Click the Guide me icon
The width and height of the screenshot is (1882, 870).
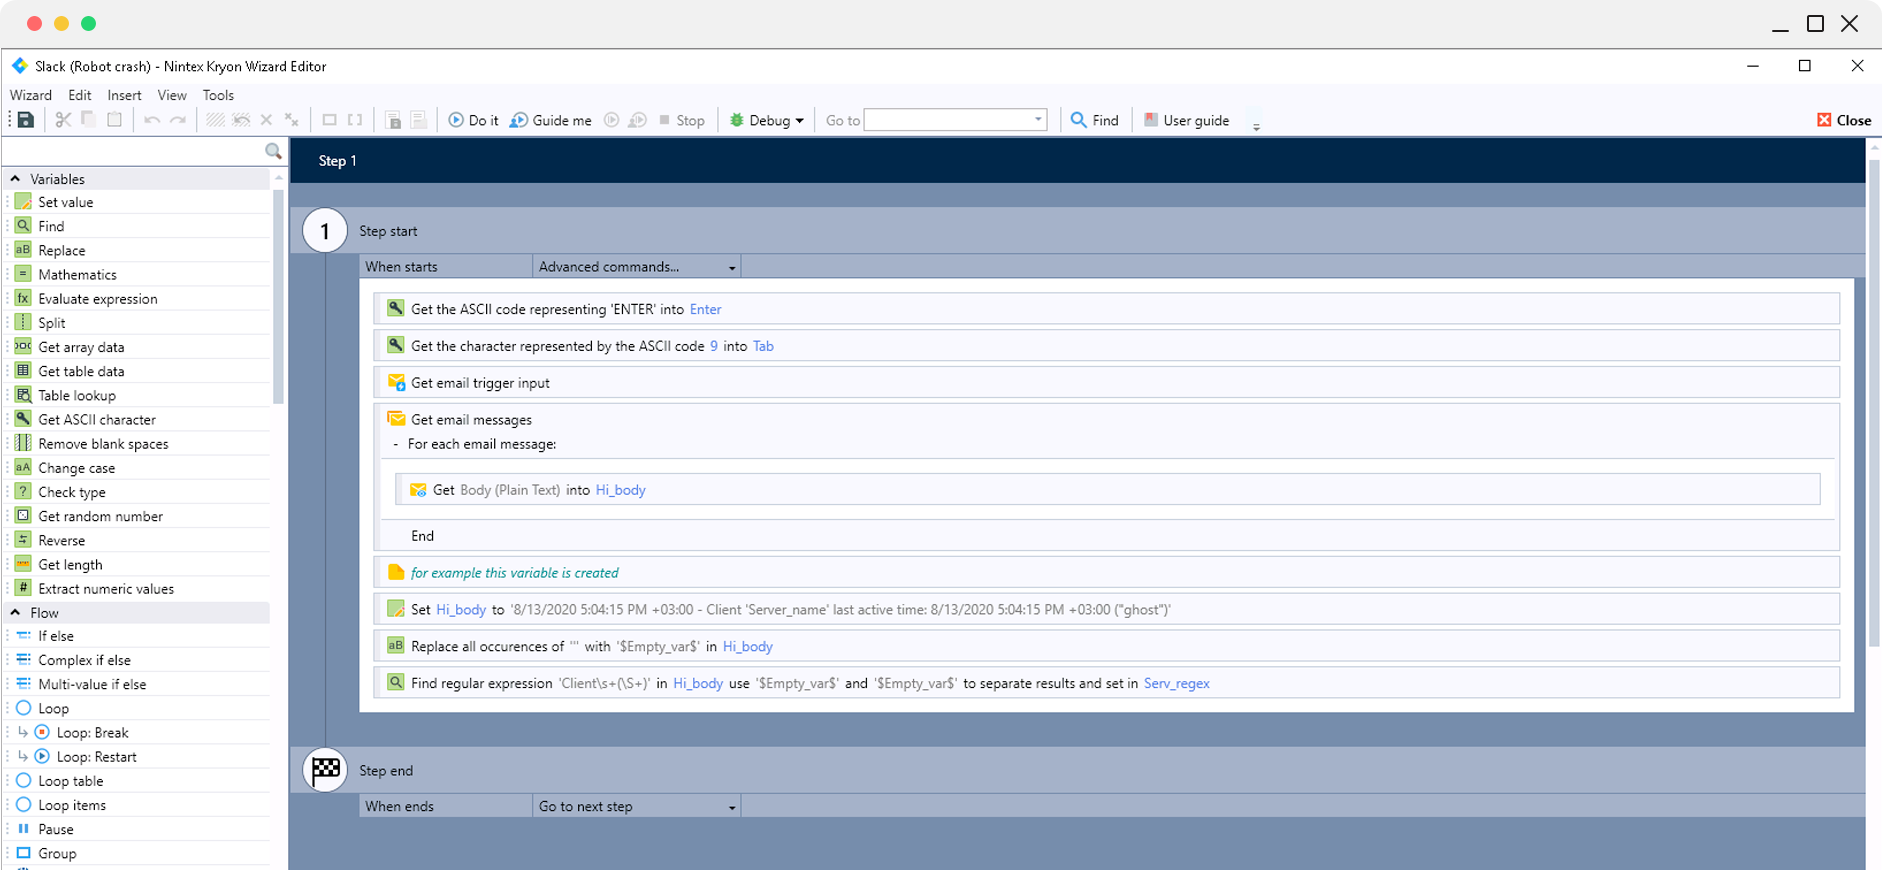pyautogui.click(x=519, y=120)
